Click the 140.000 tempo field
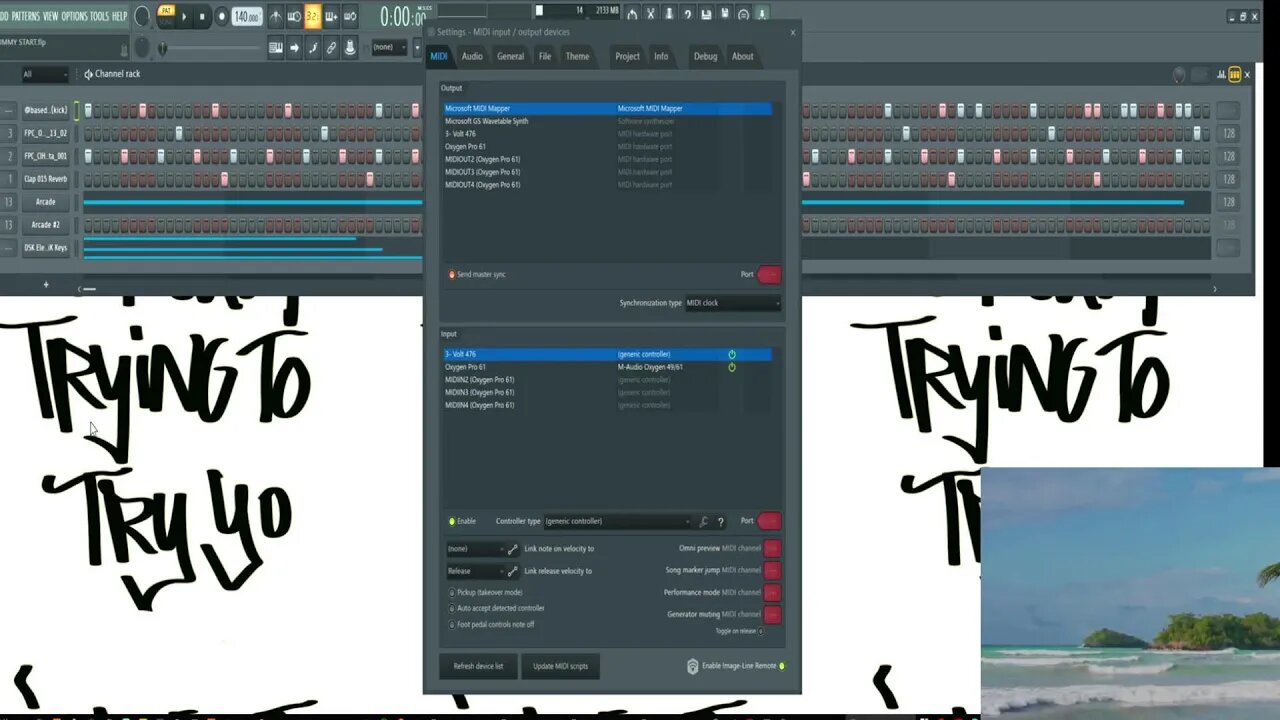1280x720 pixels. point(247,16)
